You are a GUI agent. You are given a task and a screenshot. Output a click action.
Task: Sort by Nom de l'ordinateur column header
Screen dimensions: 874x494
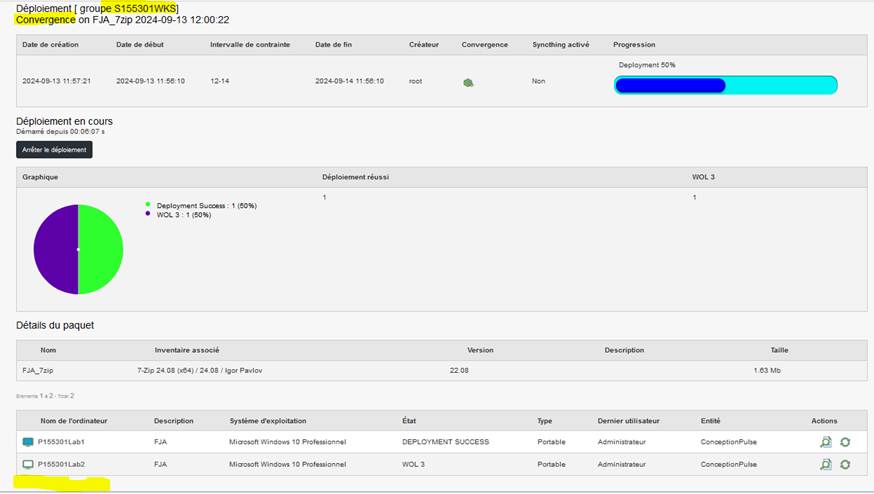point(74,421)
